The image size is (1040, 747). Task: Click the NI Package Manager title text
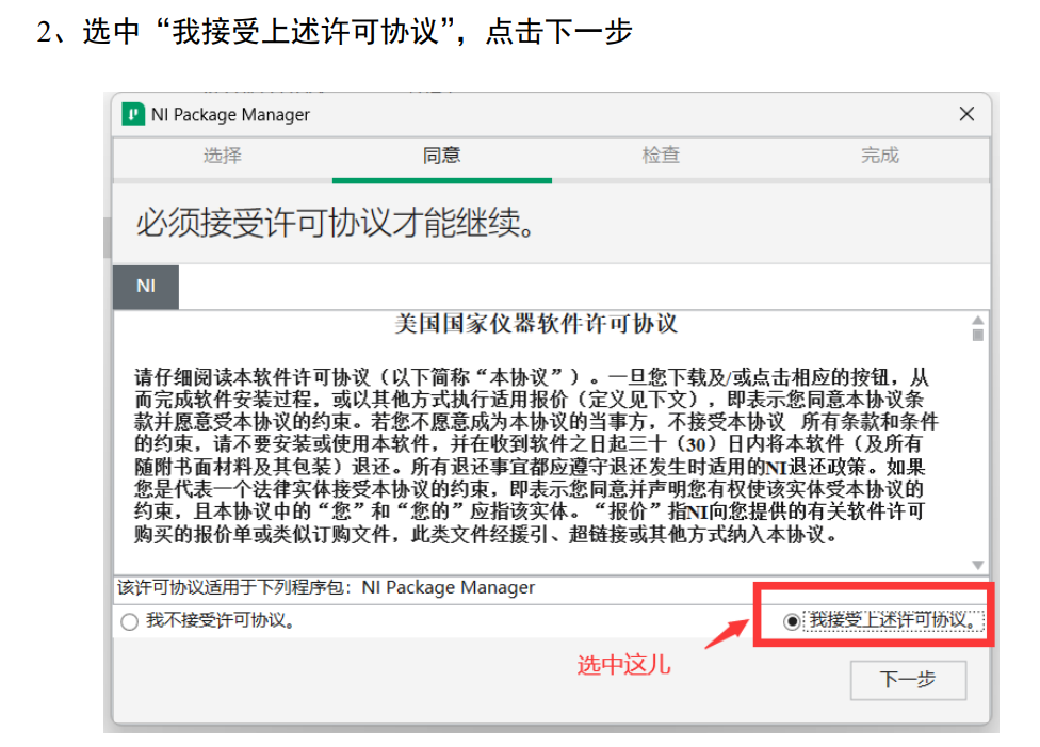click(x=230, y=115)
